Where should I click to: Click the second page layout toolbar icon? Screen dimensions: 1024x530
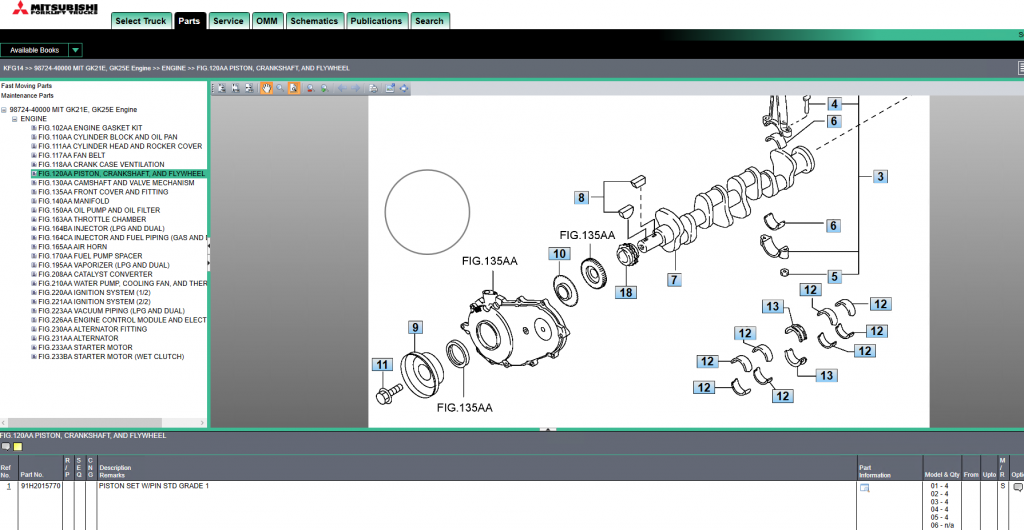235,88
